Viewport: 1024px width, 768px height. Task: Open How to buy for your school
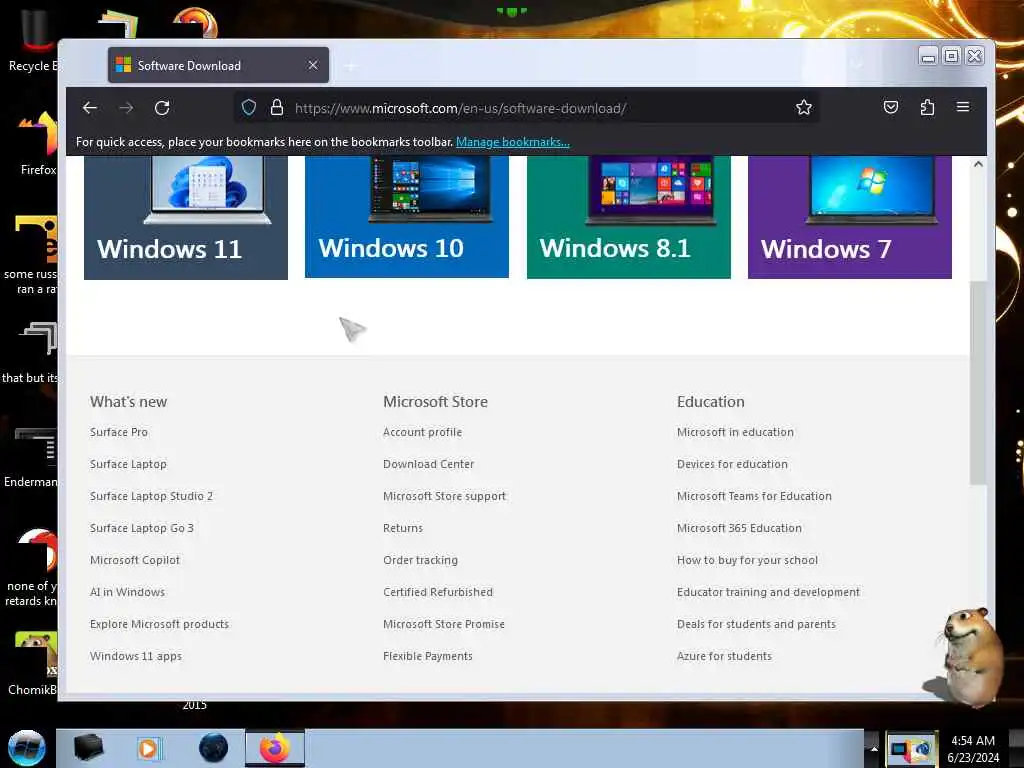click(747, 560)
